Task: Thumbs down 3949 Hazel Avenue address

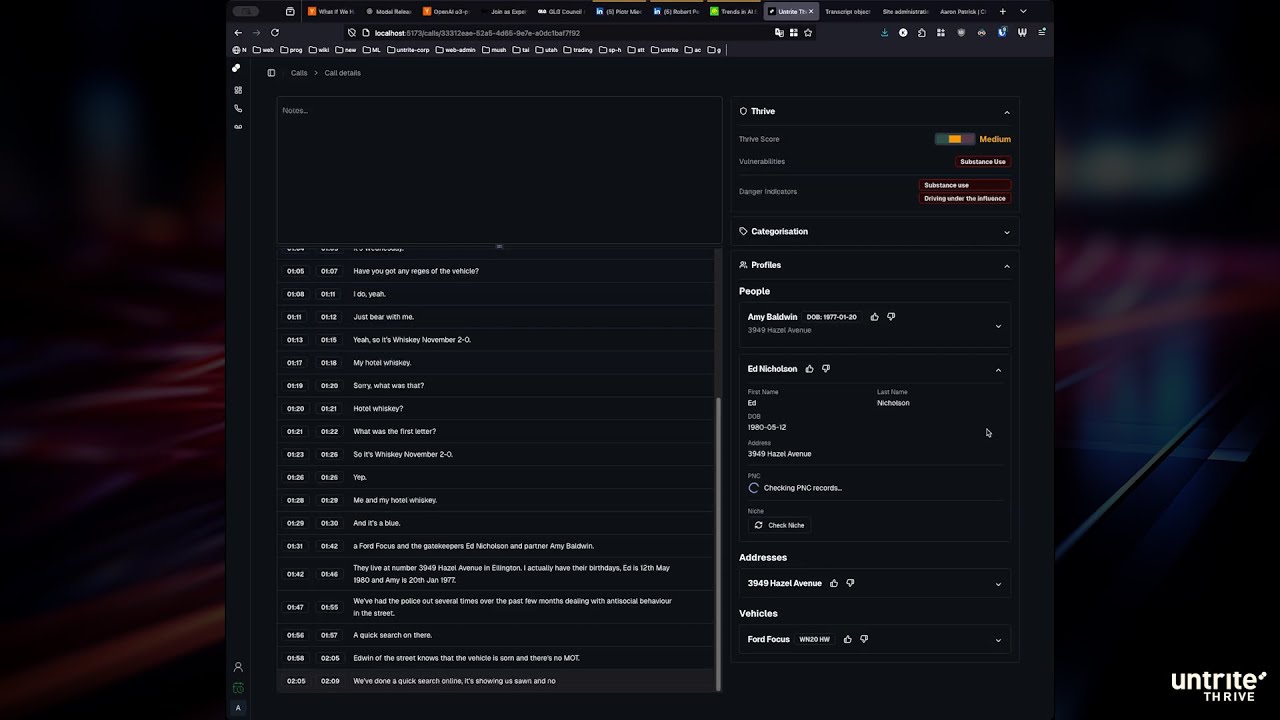Action: (851, 583)
